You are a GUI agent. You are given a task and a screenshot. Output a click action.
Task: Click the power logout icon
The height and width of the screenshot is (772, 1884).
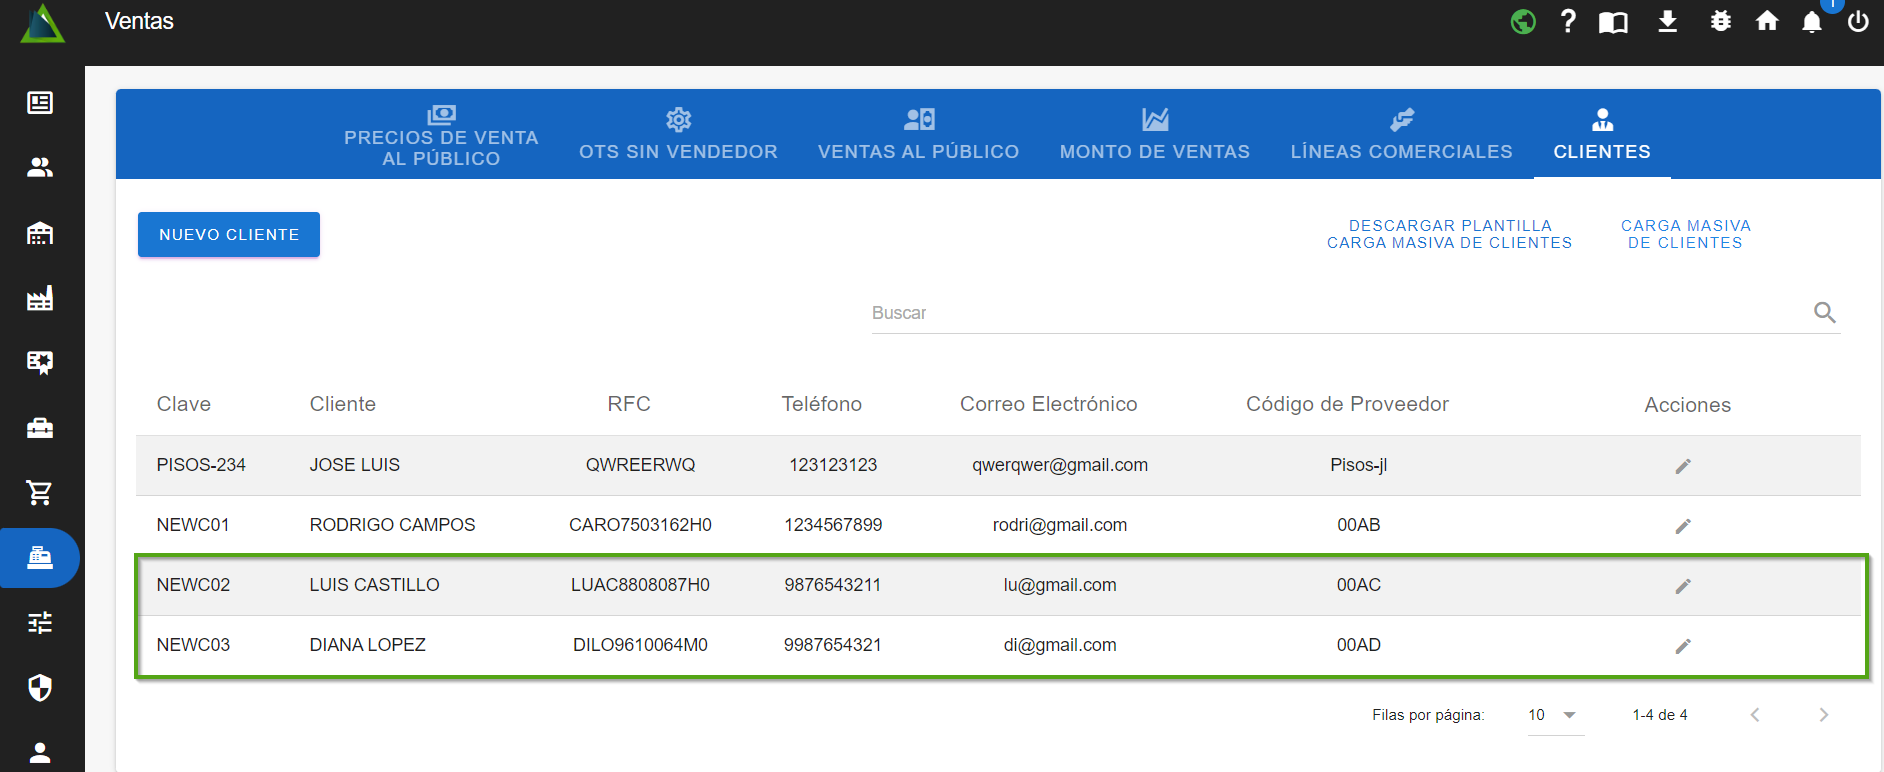[x=1858, y=21]
